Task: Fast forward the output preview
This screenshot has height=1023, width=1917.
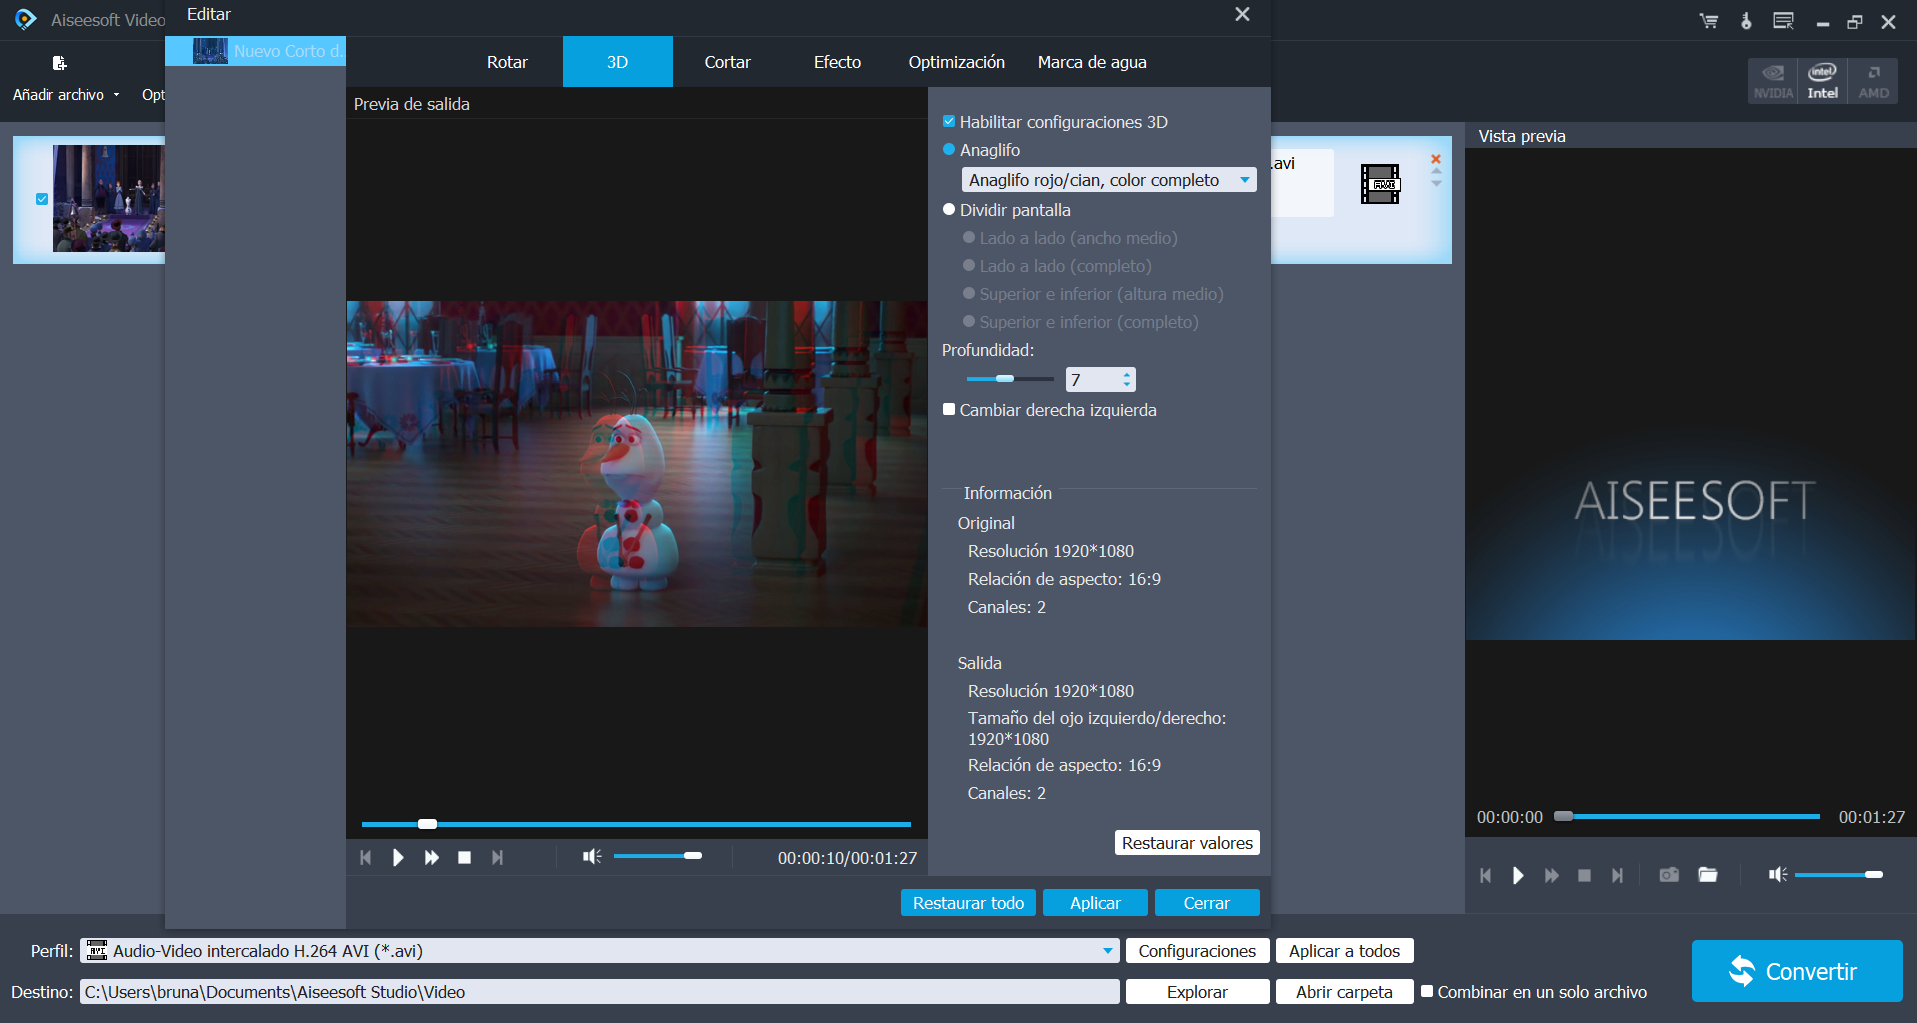Action: [x=431, y=857]
